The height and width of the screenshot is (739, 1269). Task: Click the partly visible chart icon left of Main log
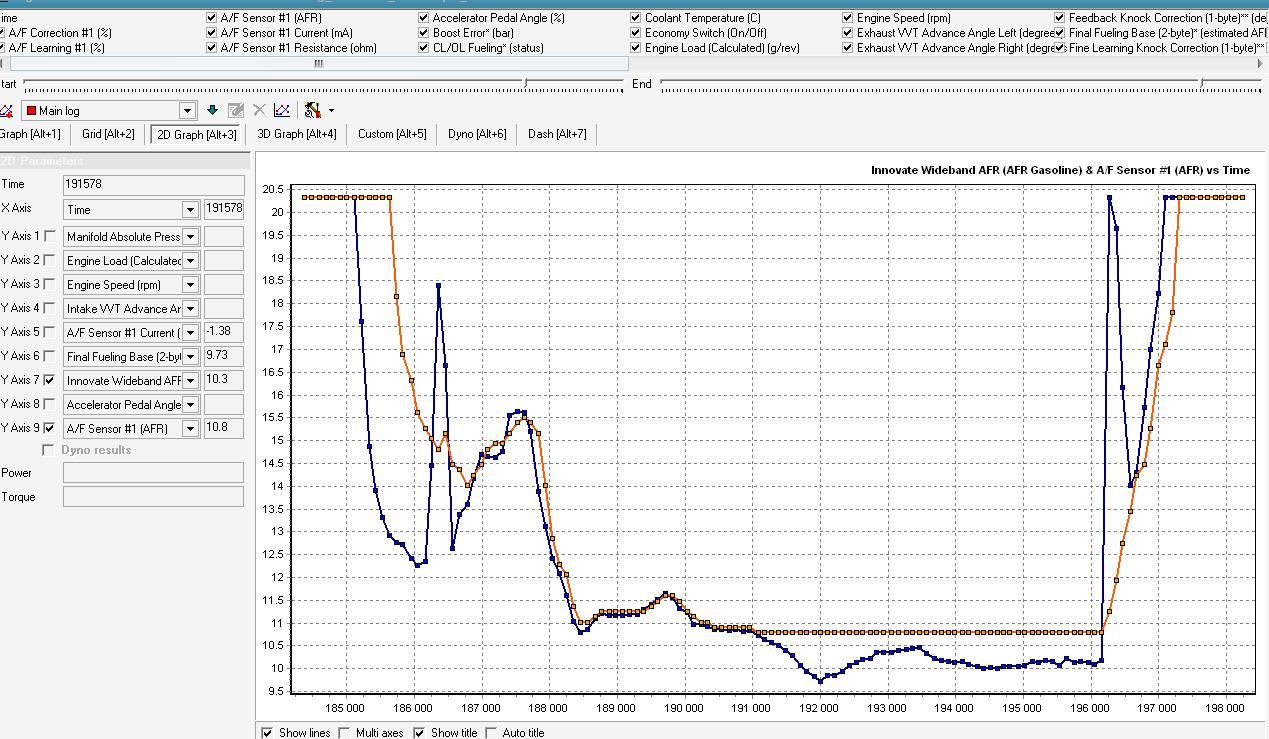(x=6, y=110)
